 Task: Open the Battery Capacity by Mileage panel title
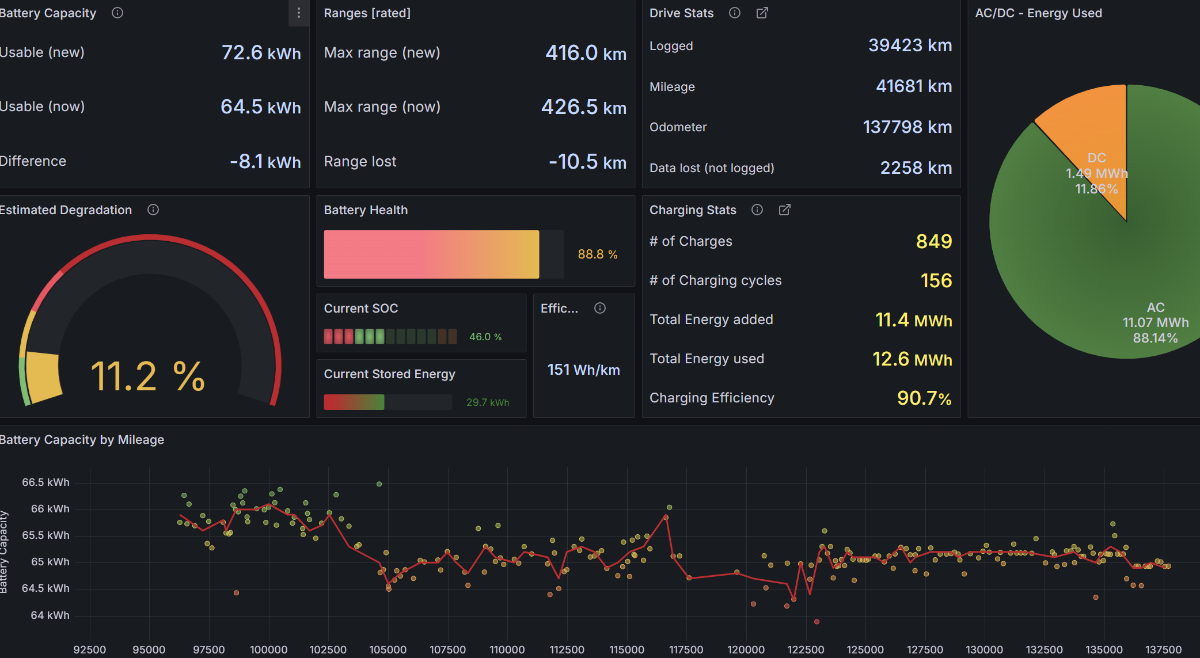(82, 439)
